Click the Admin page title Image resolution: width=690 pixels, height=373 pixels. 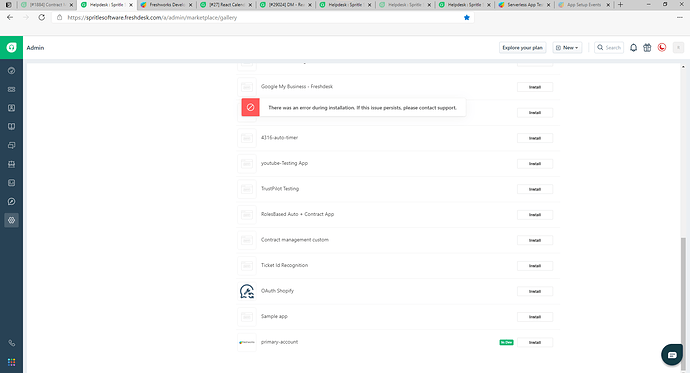pyautogui.click(x=35, y=48)
